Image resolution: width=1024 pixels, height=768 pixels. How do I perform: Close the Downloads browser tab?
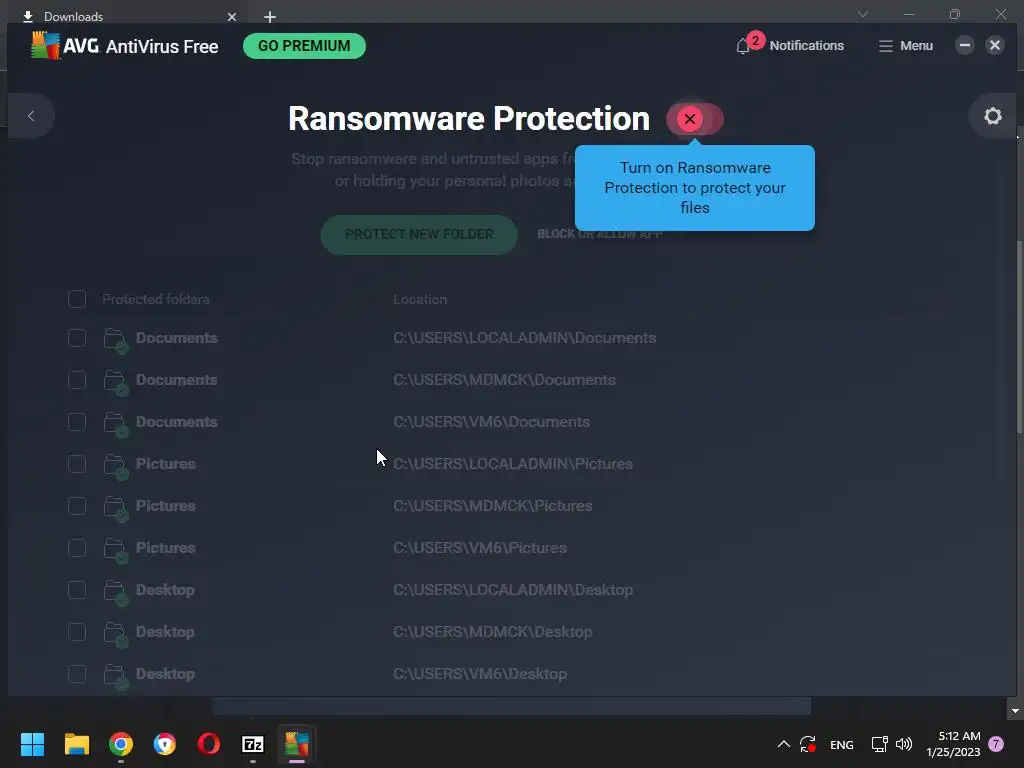pos(232,17)
